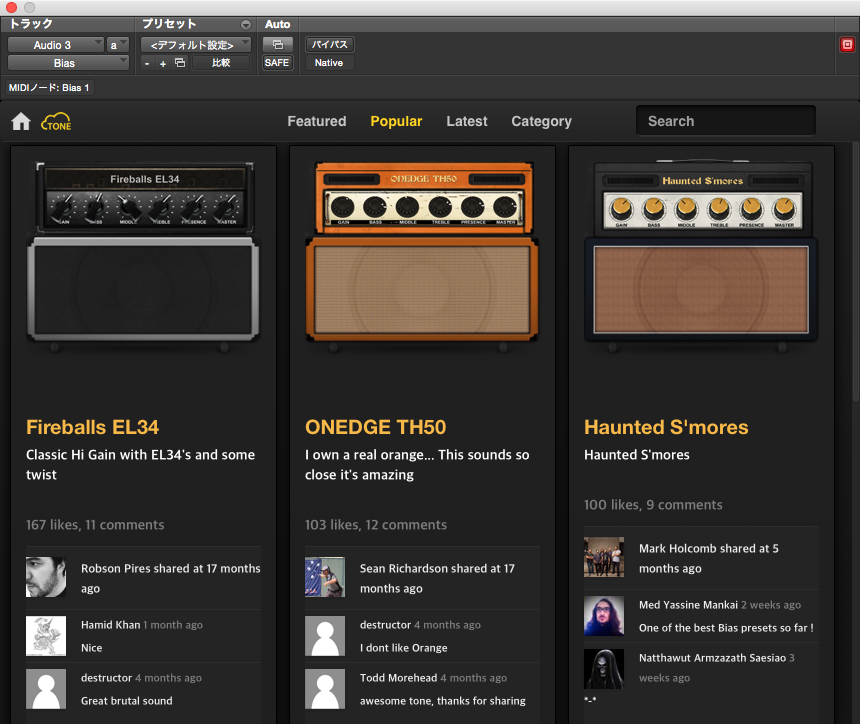This screenshot has width=860, height=724.
Task: Click the MIDIノード: Bias 1 label
Action: click(x=49, y=88)
